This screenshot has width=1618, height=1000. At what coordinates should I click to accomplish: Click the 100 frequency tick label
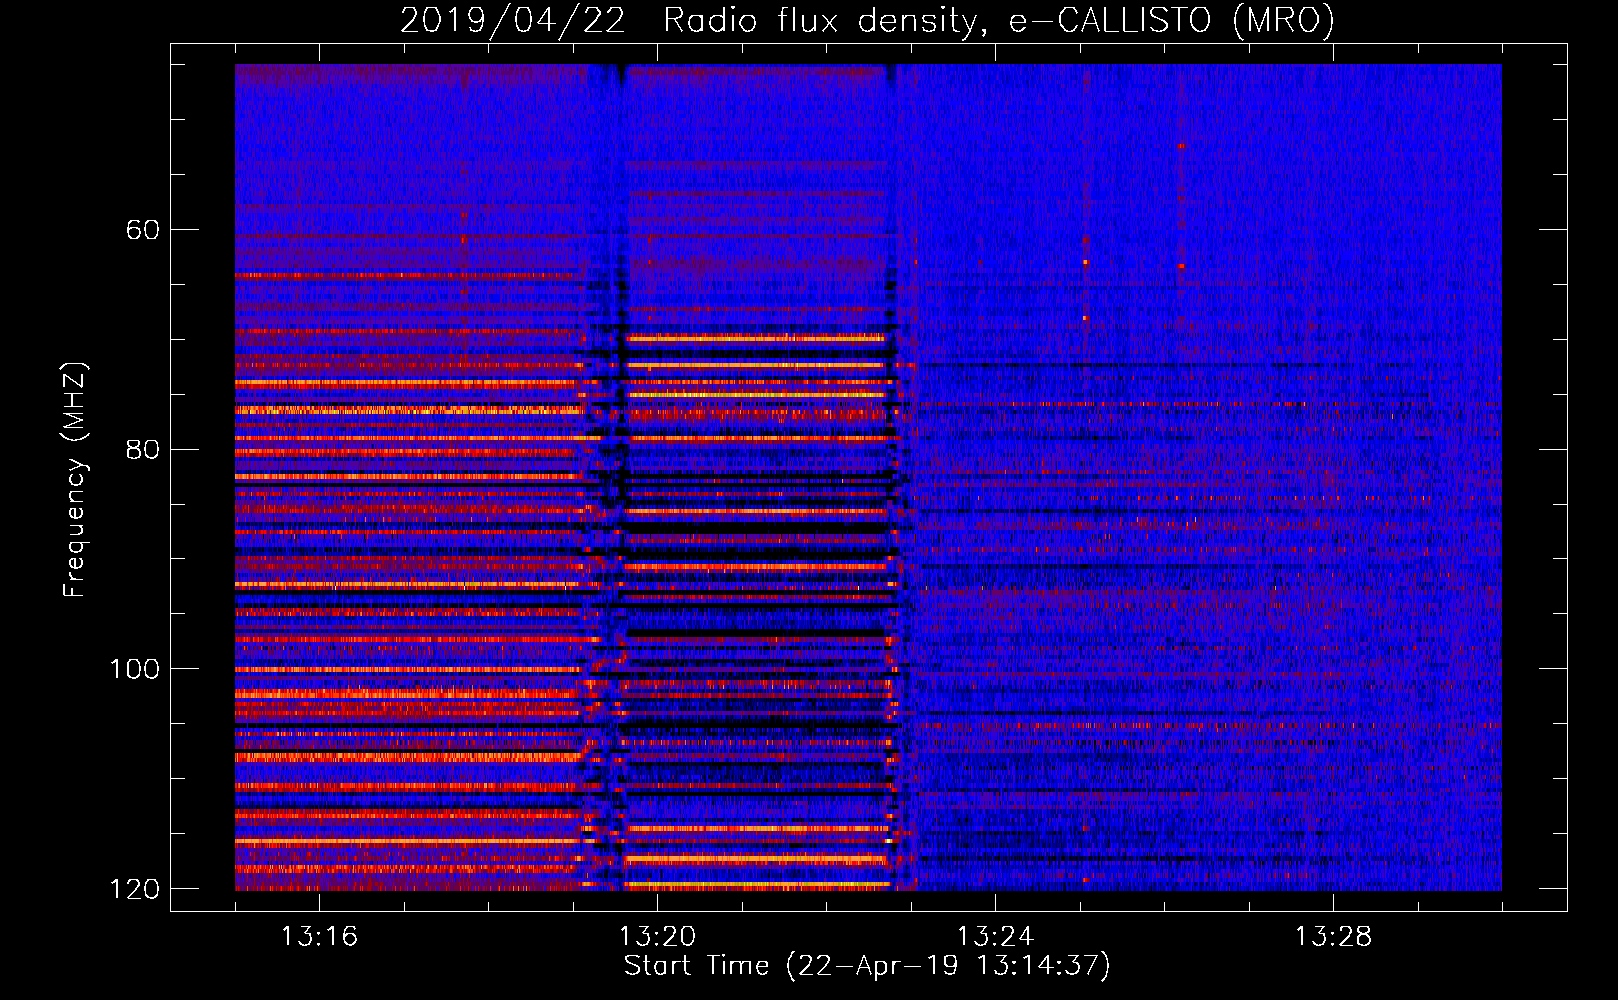(x=135, y=669)
